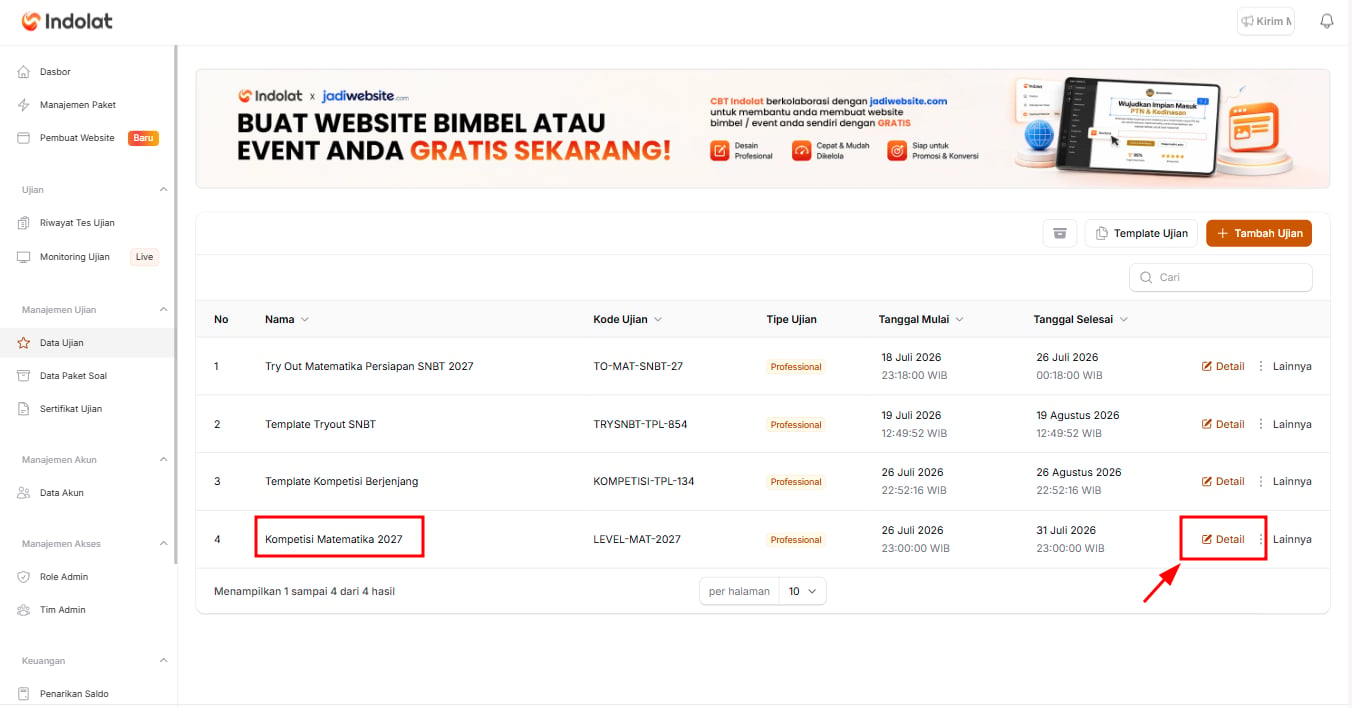The image size is (1352, 708).
Task: Click three-dot icon for Try Out Matematika row
Action: (1261, 366)
